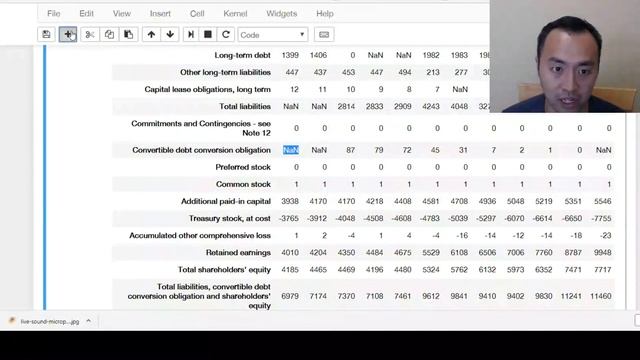
Task: Open the Cell menu
Action: point(197,13)
